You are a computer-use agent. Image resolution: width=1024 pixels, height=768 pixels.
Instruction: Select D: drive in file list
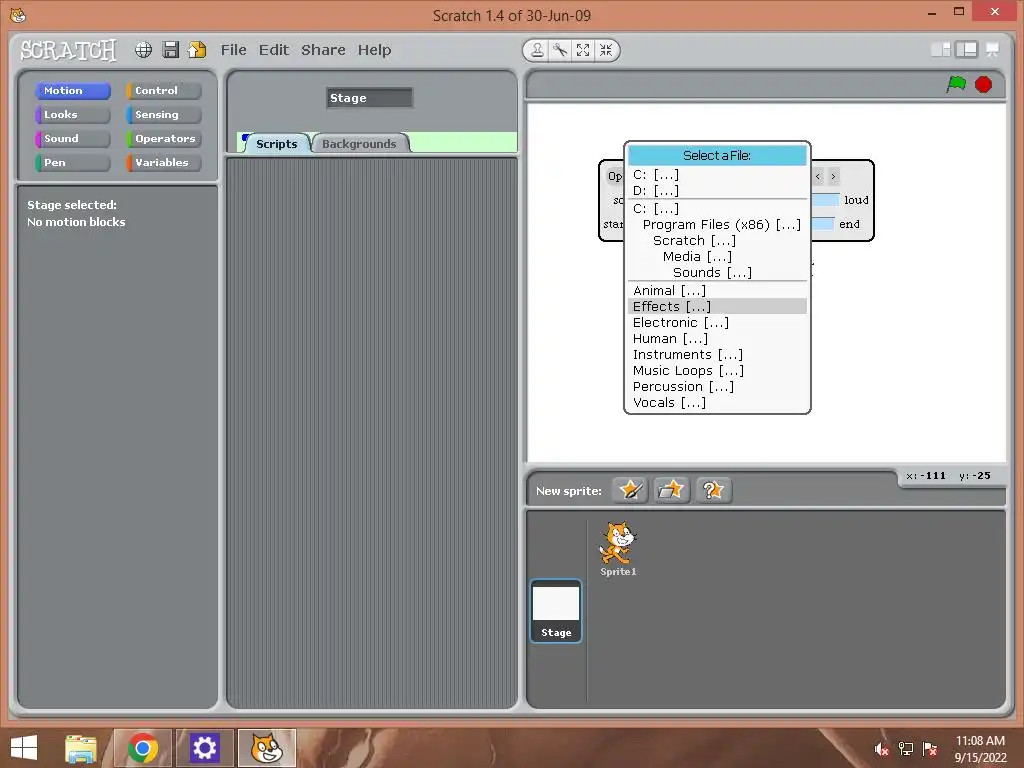[x=717, y=191]
